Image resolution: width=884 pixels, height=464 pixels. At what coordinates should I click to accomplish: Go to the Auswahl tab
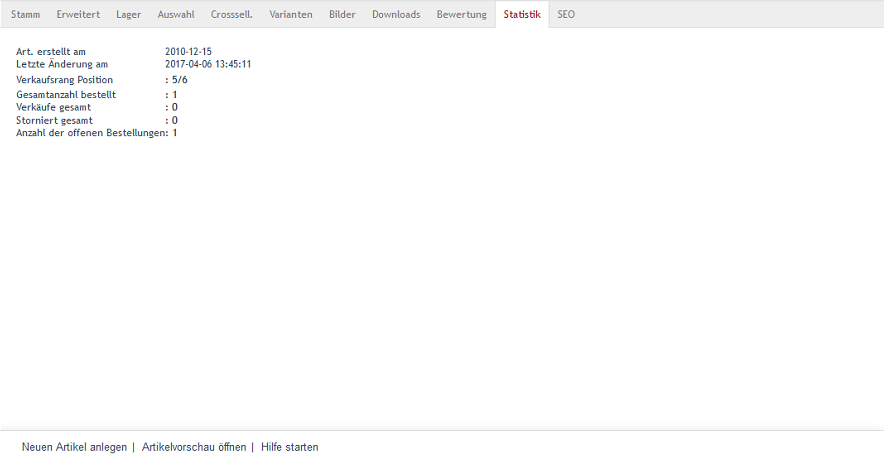click(x=176, y=15)
